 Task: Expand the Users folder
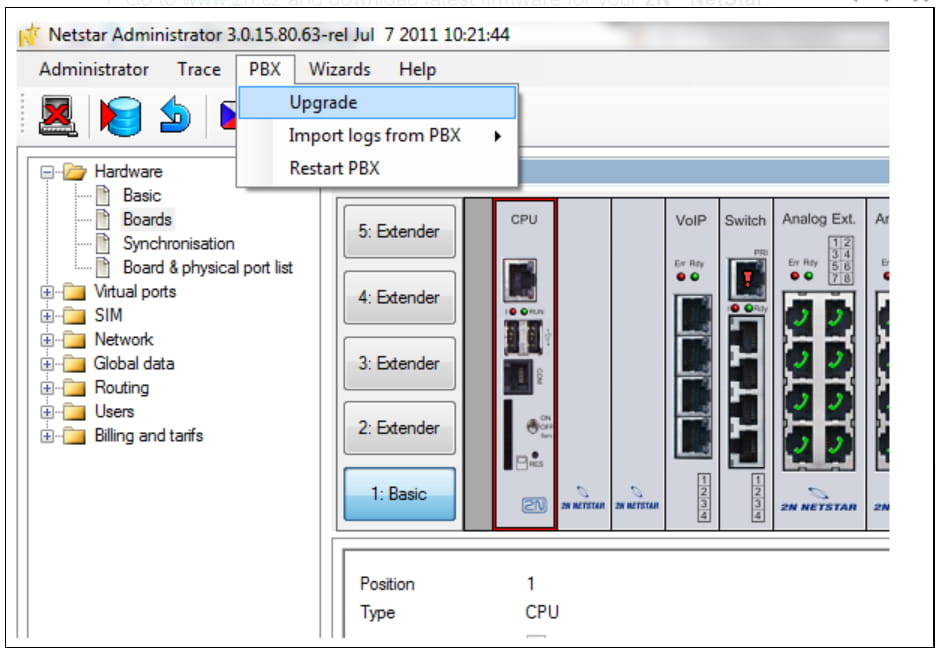47,412
